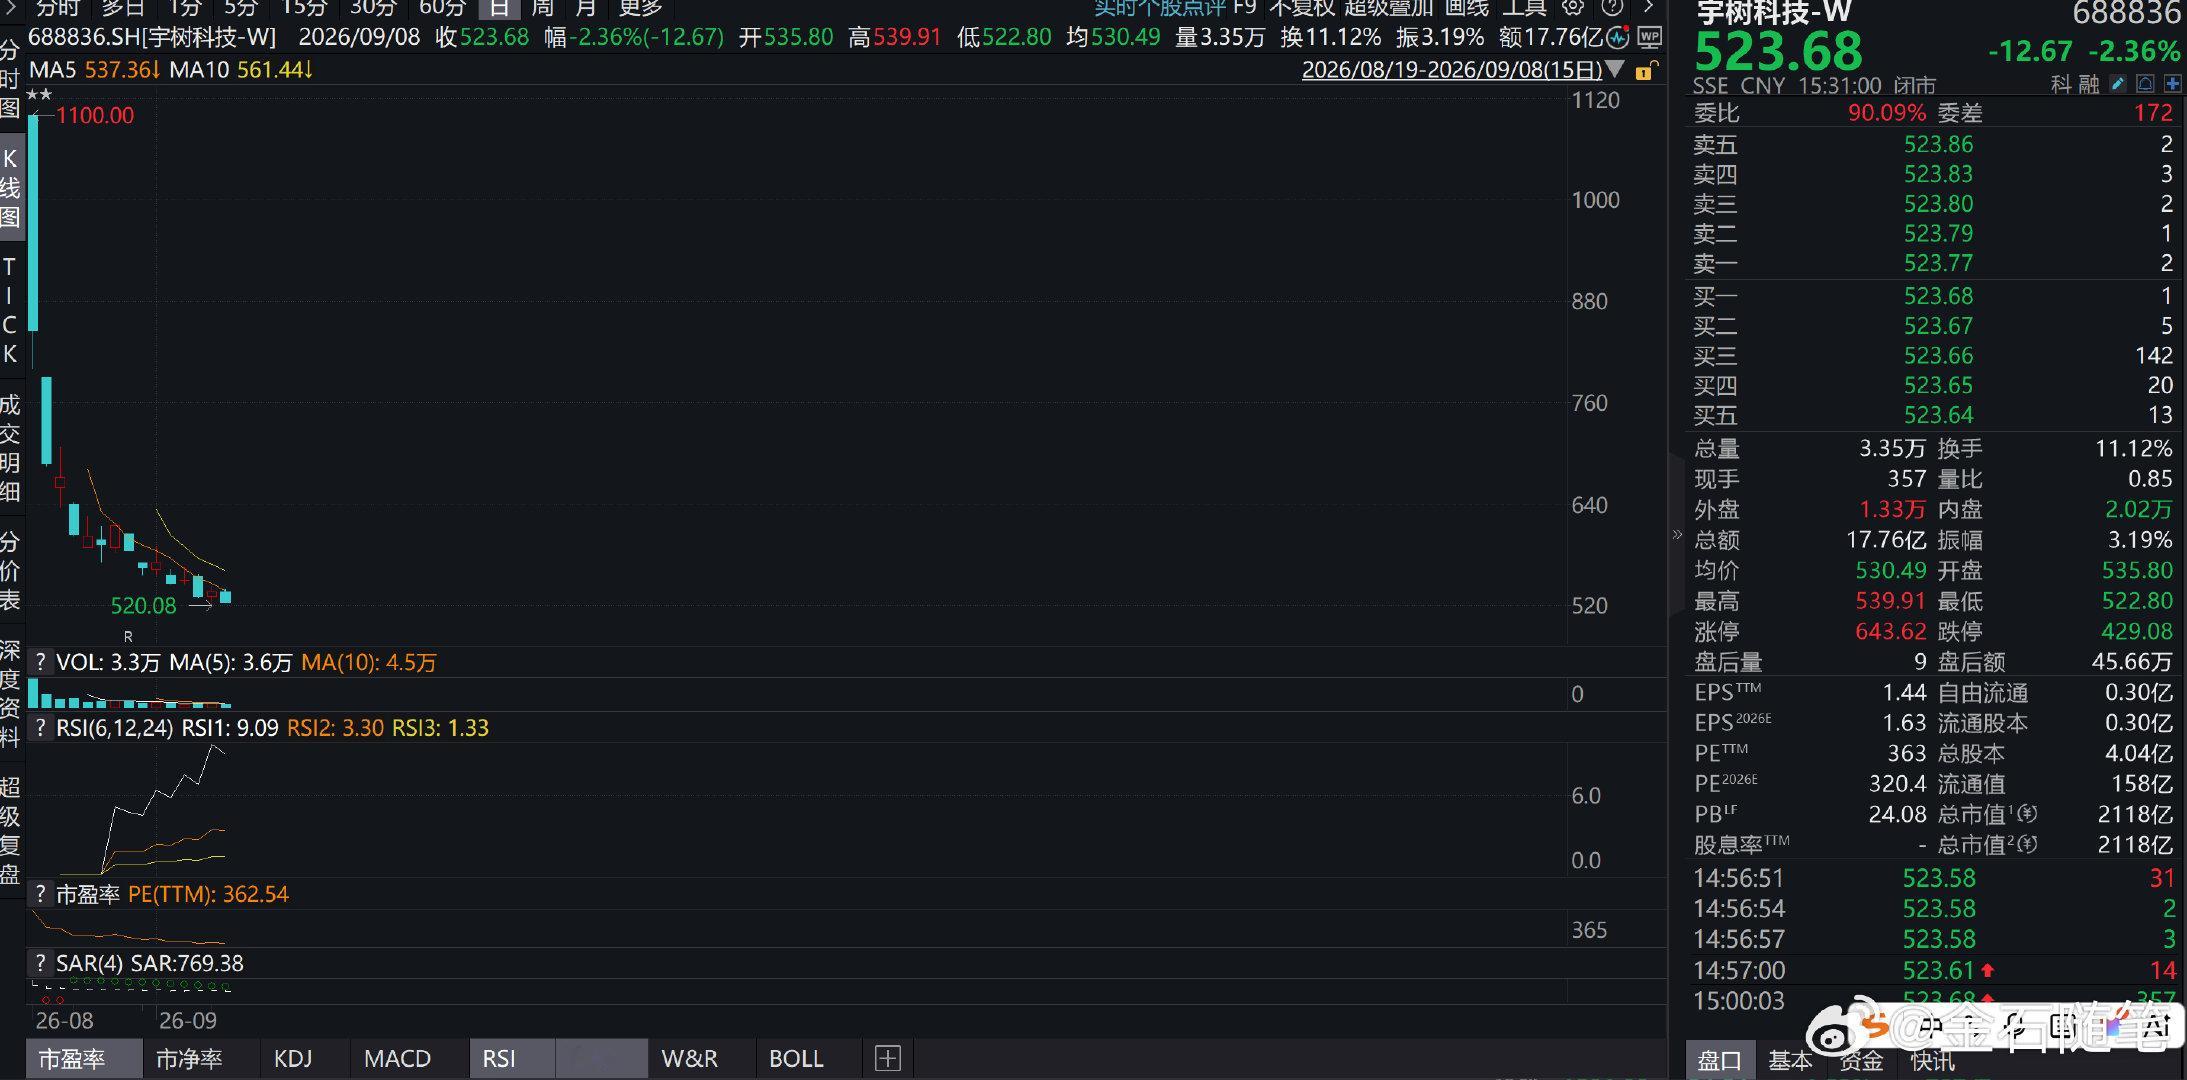Open the pulse diagnosis icon beside turnover amount
The width and height of the screenshot is (2187, 1080).
(1618, 38)
